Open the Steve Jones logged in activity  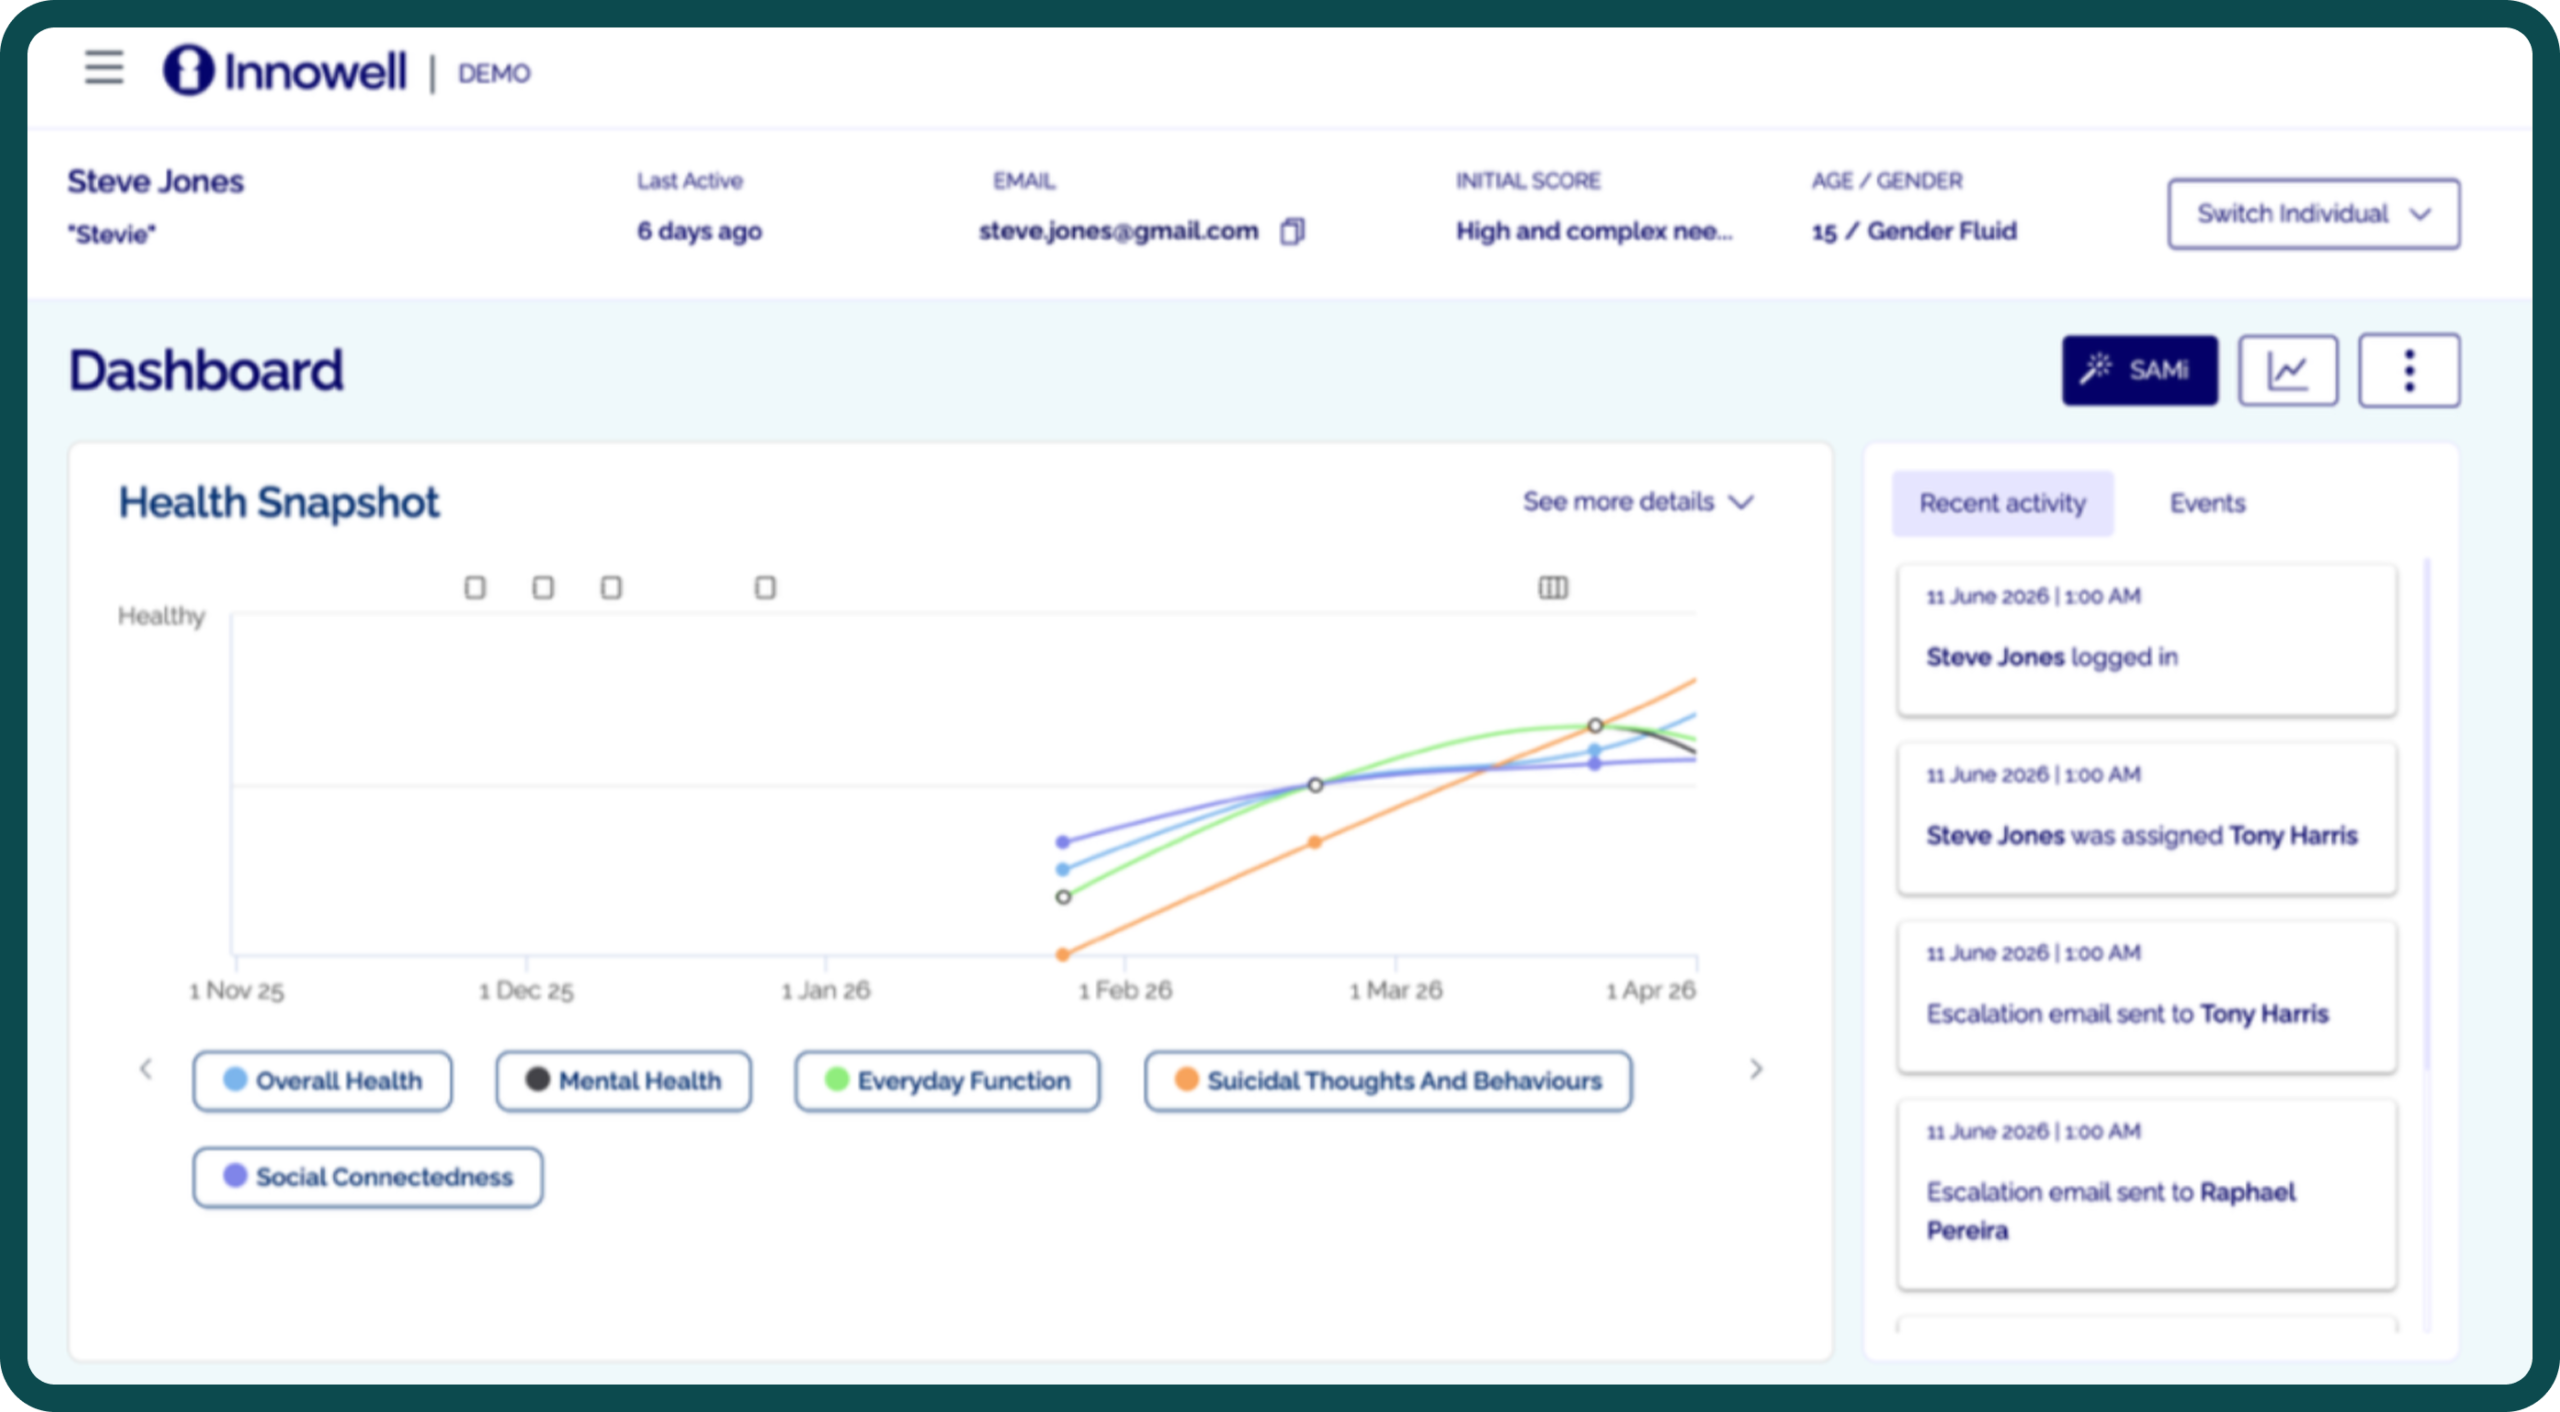(x=2147, y=640)
